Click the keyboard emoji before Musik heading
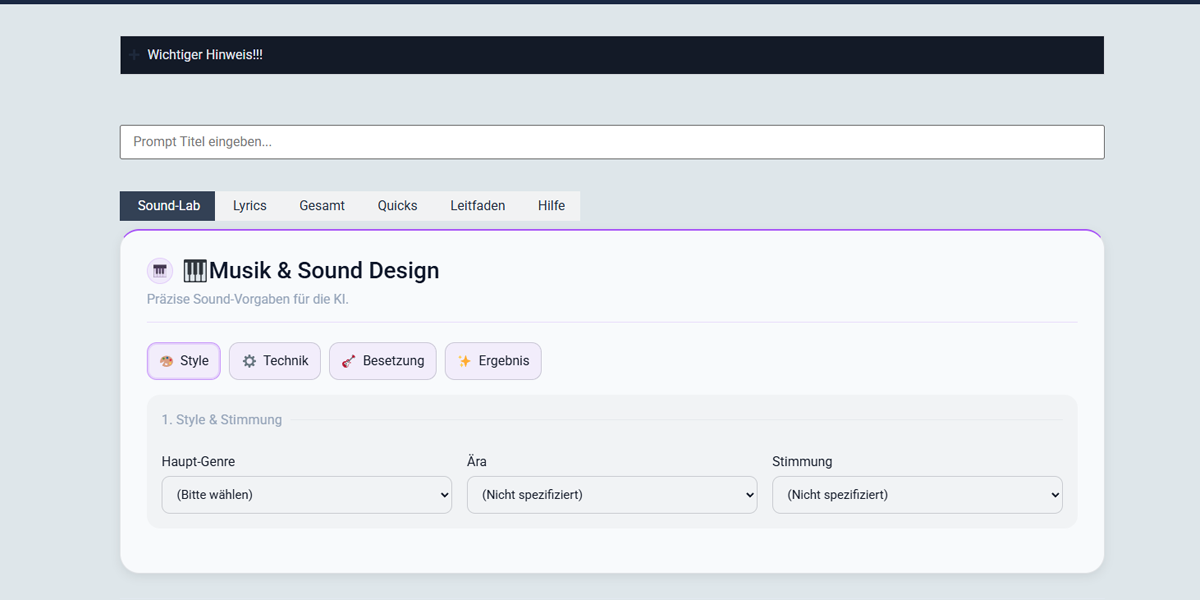Image resolution: width=1200 pixels, height=600 pixels. click(195, 271)
